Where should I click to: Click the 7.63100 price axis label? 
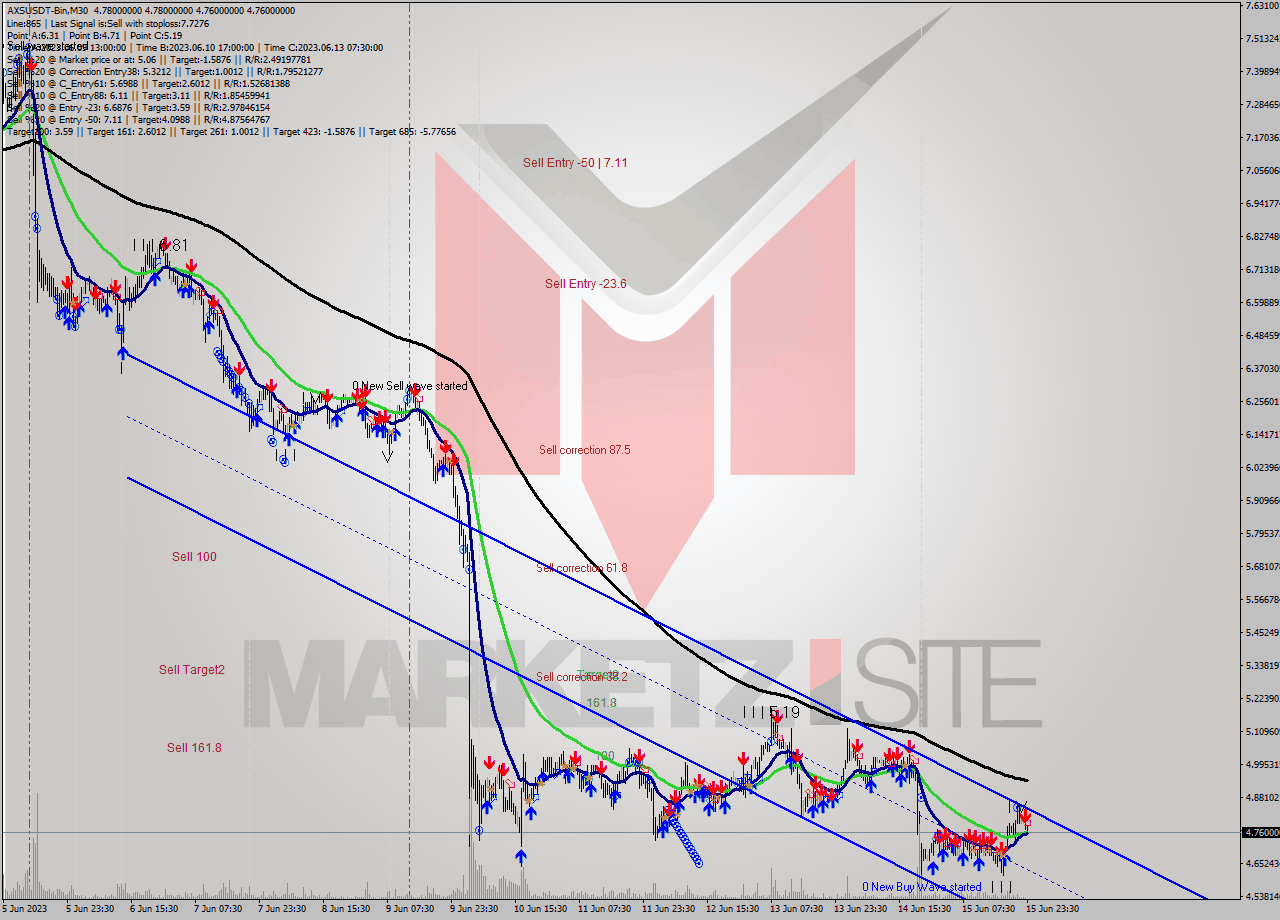(x=1260, y=6)
